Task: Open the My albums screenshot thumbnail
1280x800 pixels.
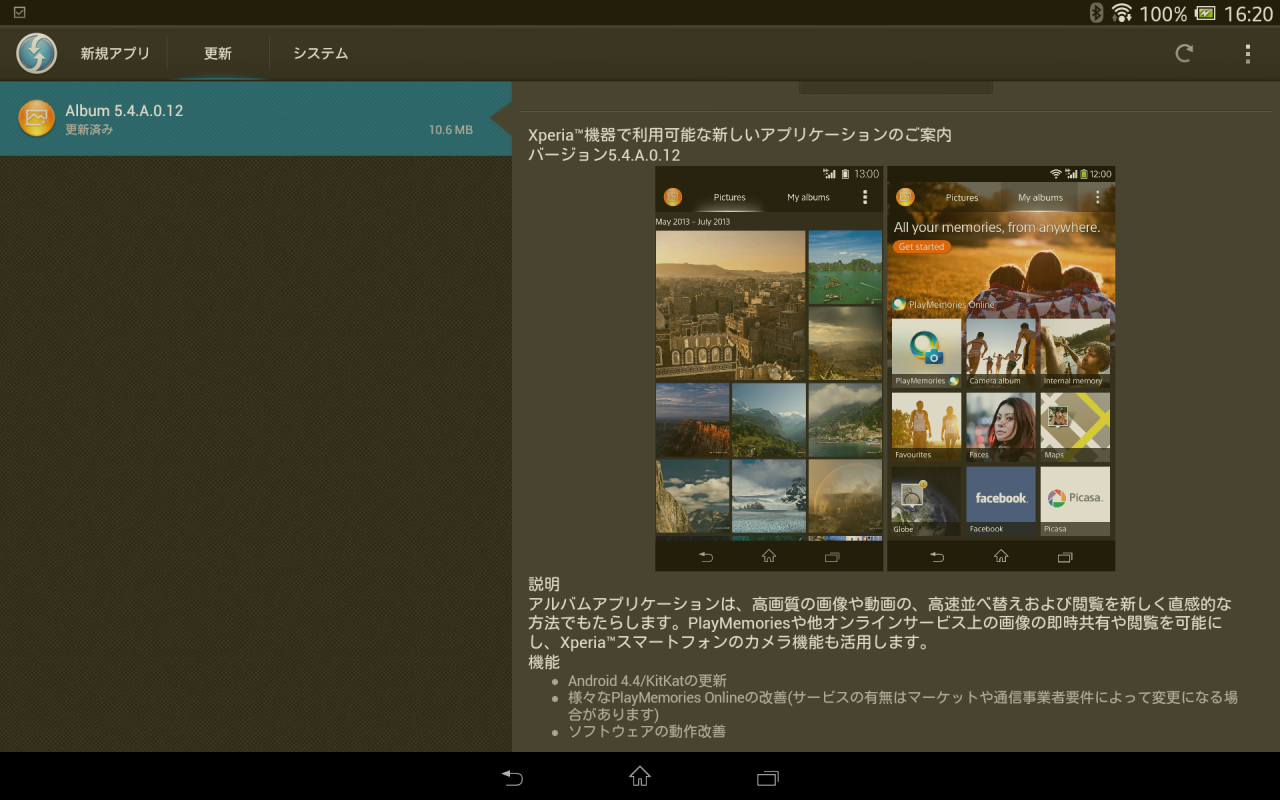Action: tap(1001, 368)
